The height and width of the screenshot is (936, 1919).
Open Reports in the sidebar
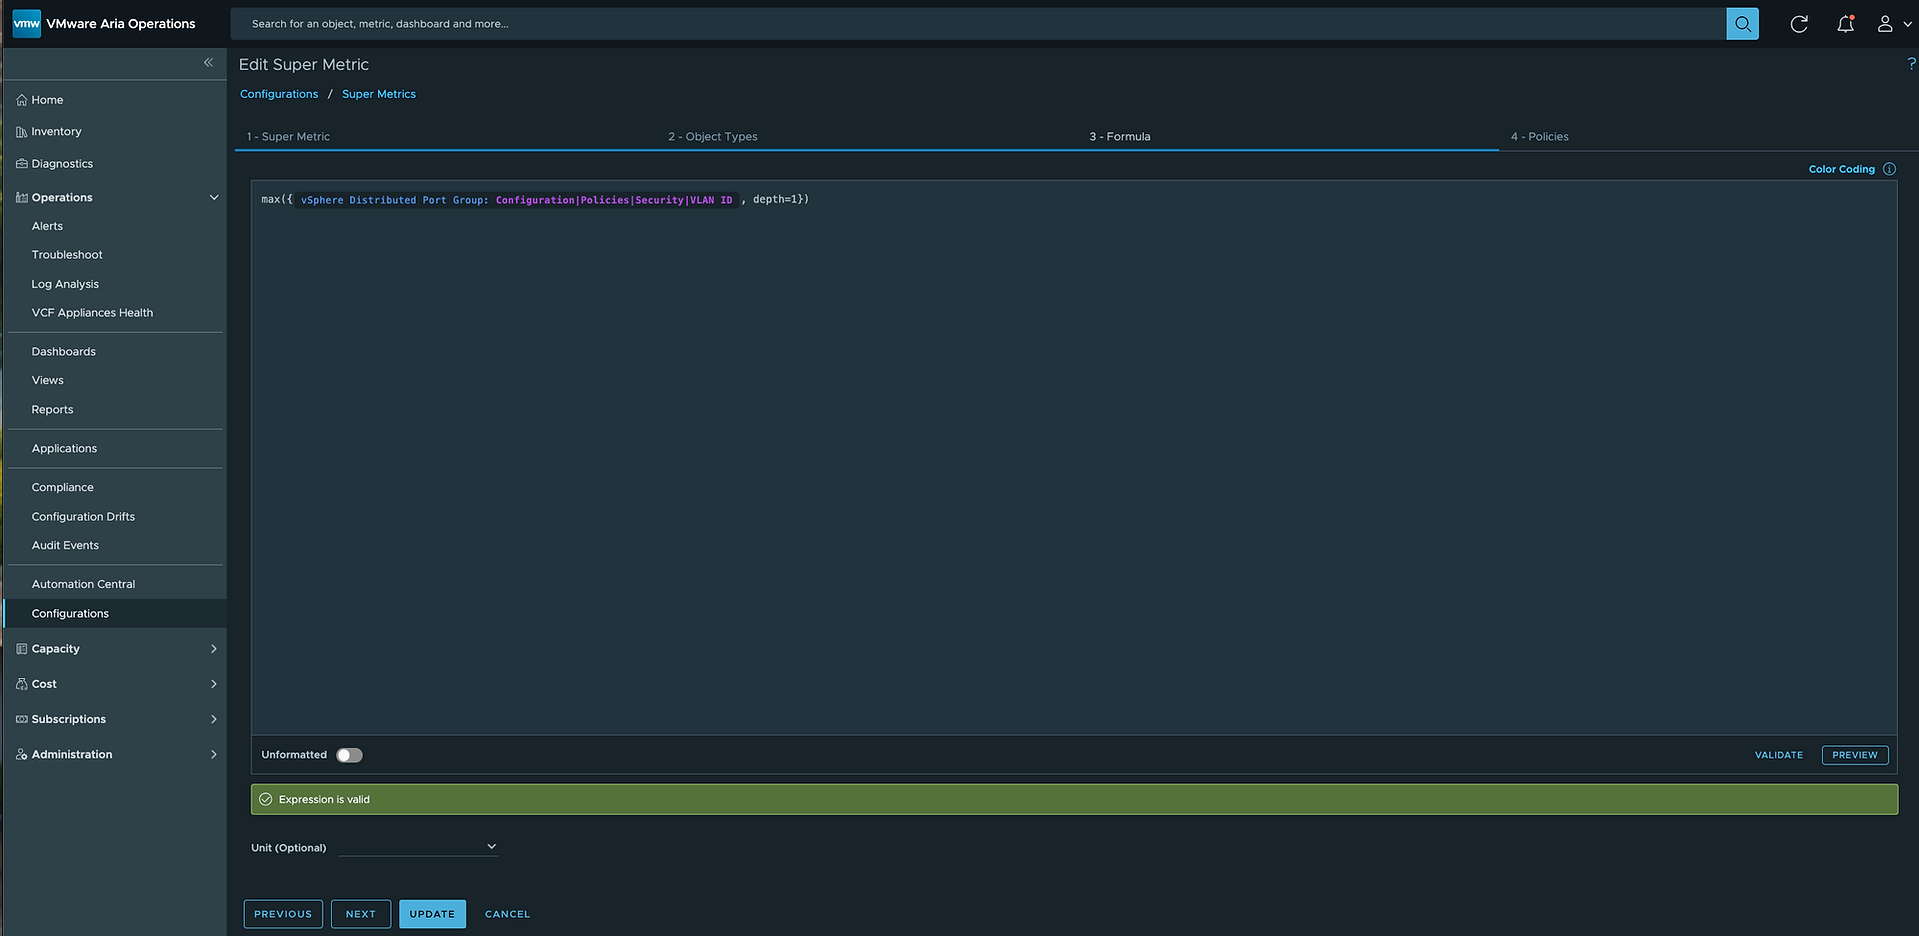pyautogui.click(x=52, y=410)
